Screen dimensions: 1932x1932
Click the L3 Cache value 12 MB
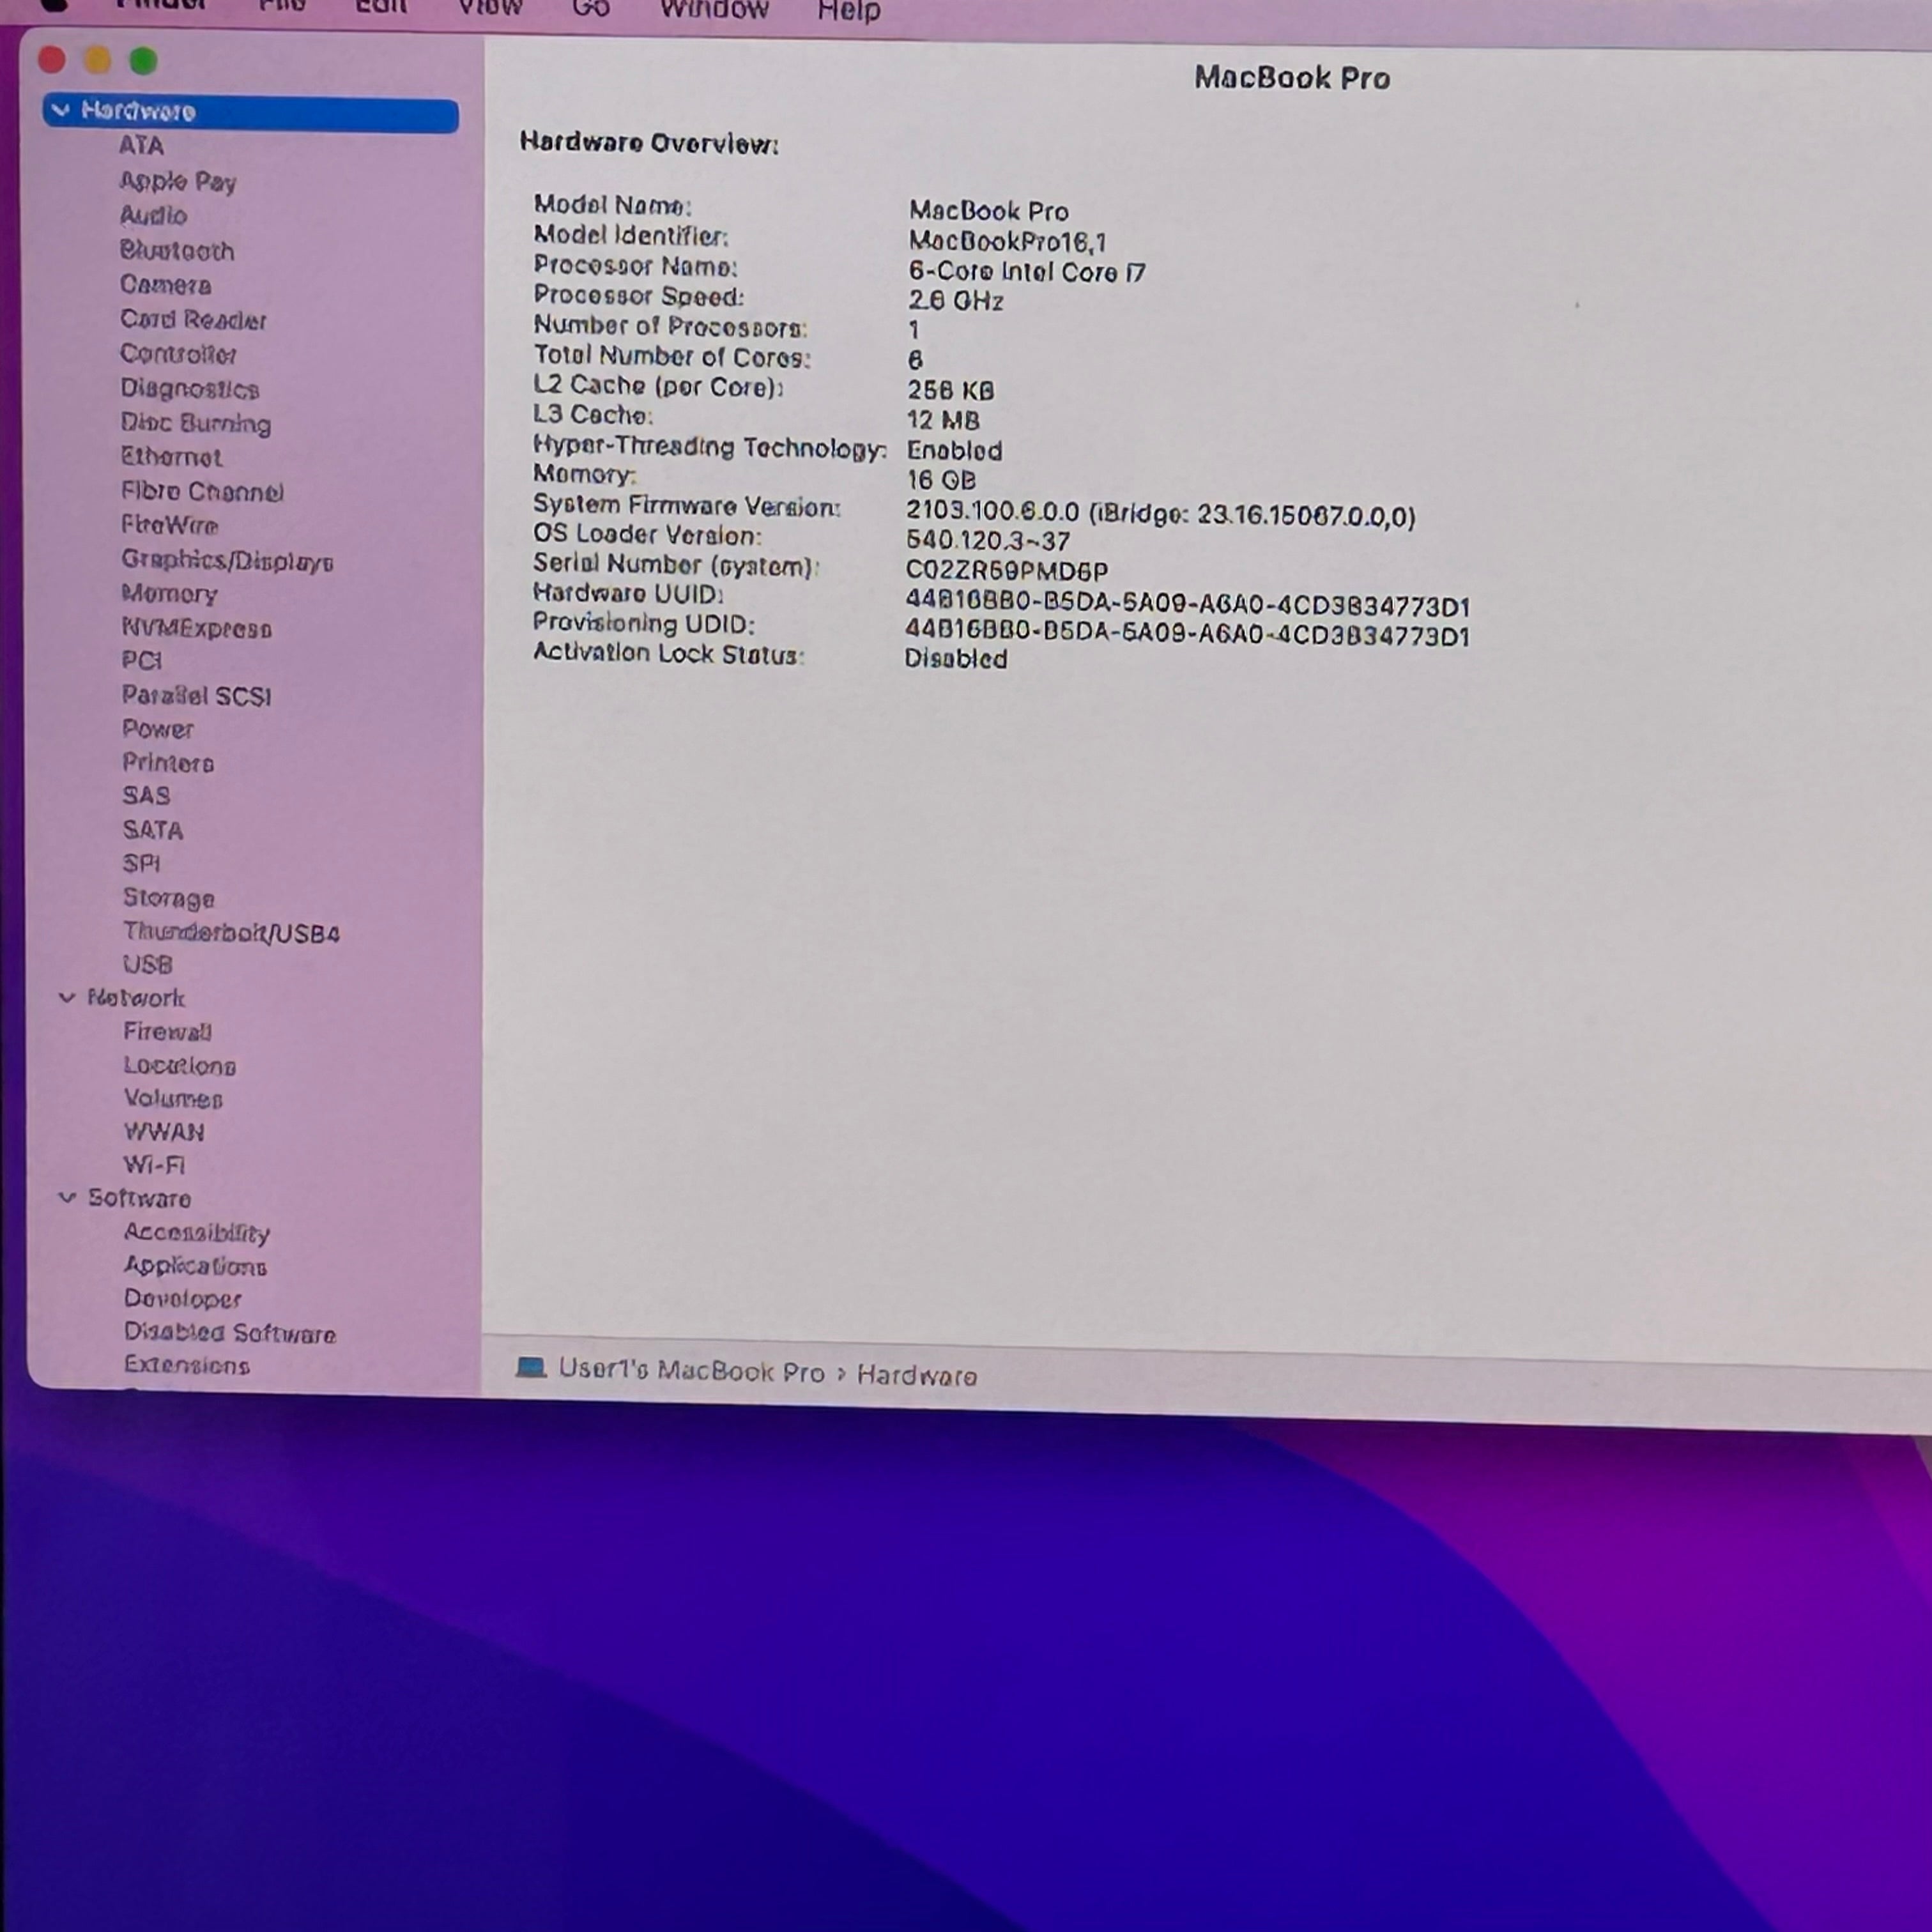coord(943,420)
